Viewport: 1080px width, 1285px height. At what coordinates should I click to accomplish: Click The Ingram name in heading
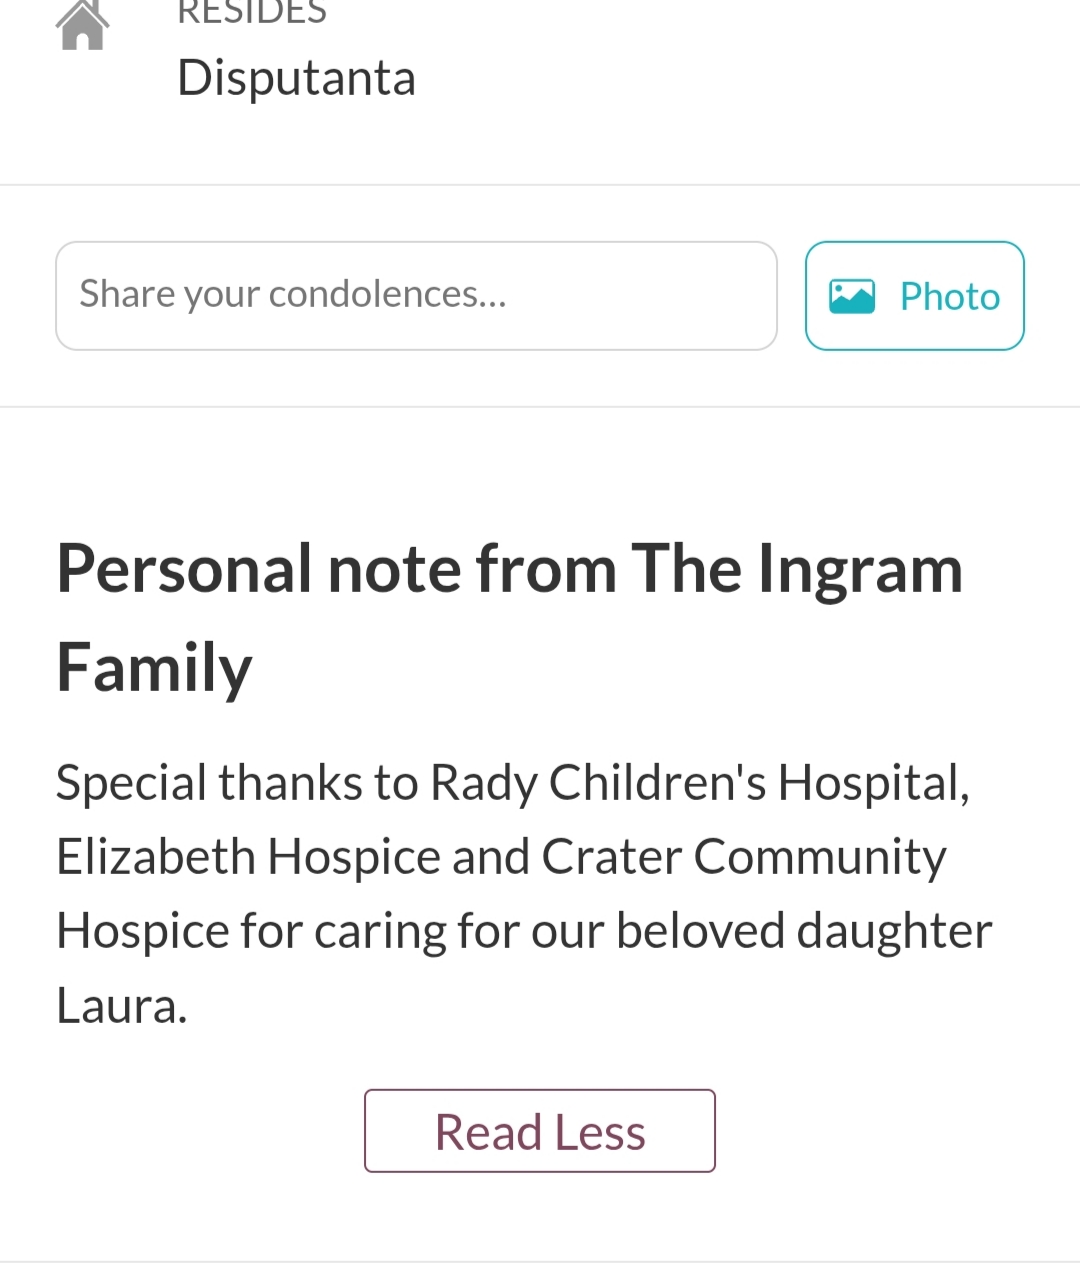tap(797, 569)
